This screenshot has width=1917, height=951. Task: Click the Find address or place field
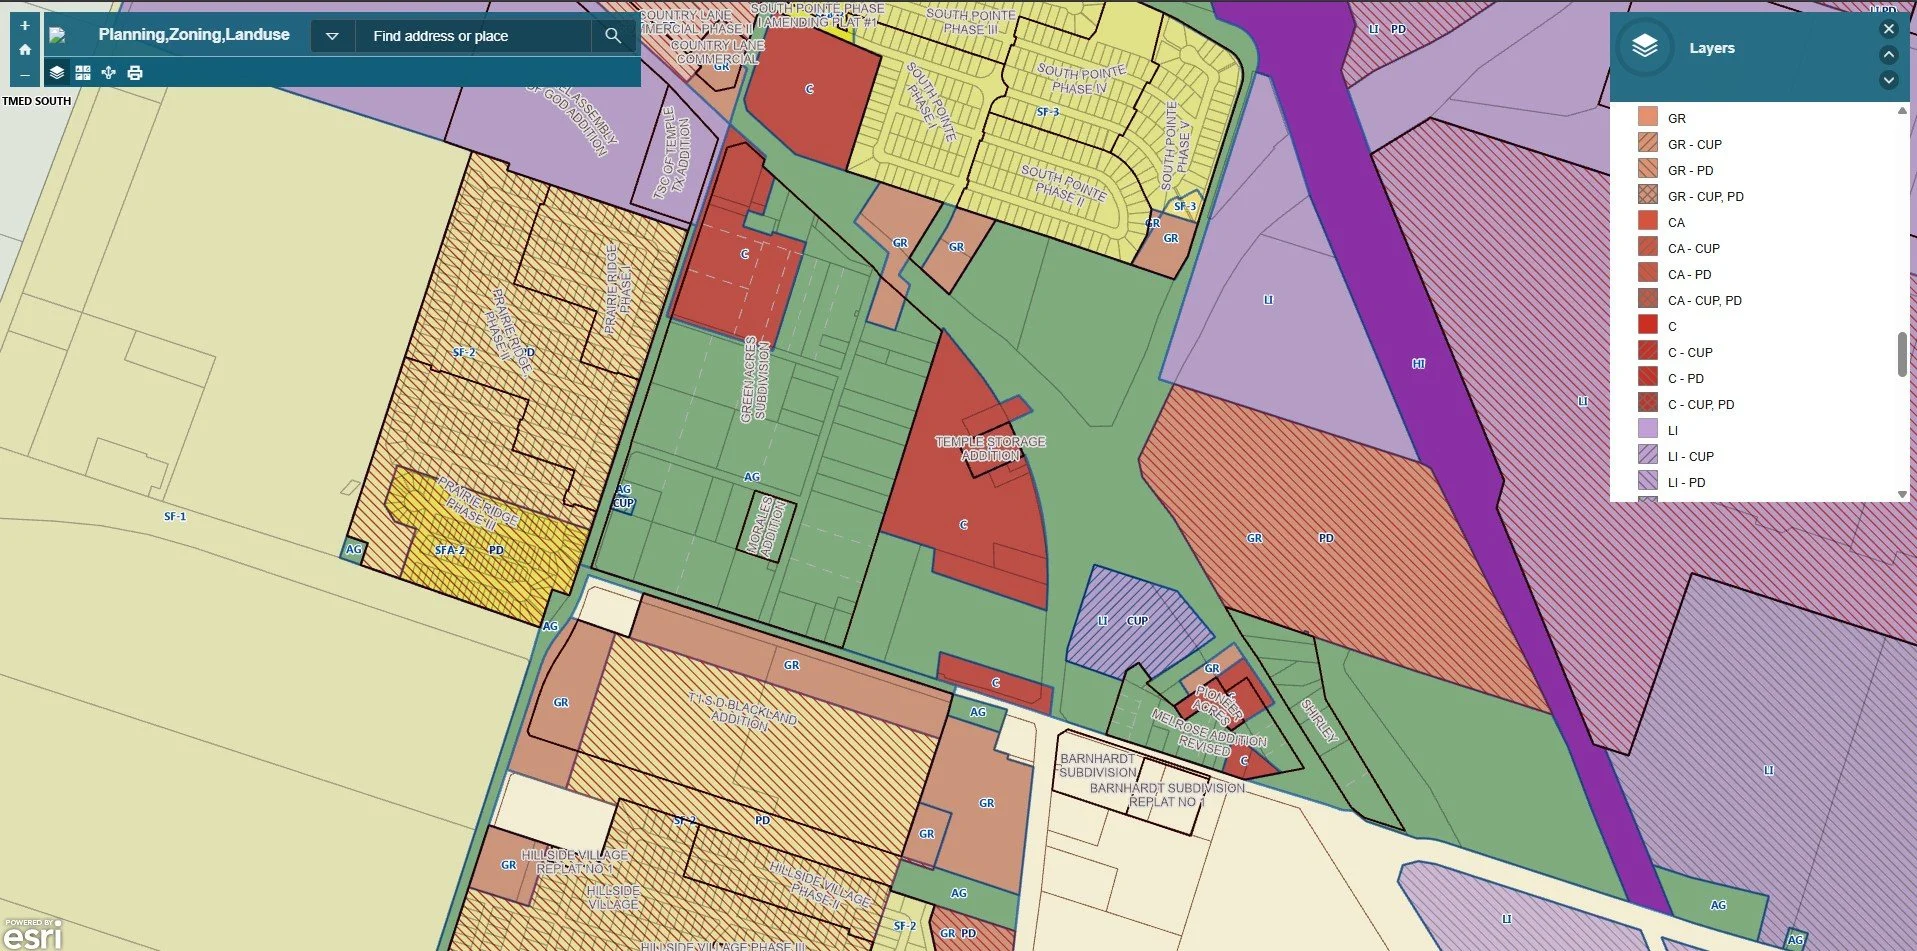pos(472,36)
